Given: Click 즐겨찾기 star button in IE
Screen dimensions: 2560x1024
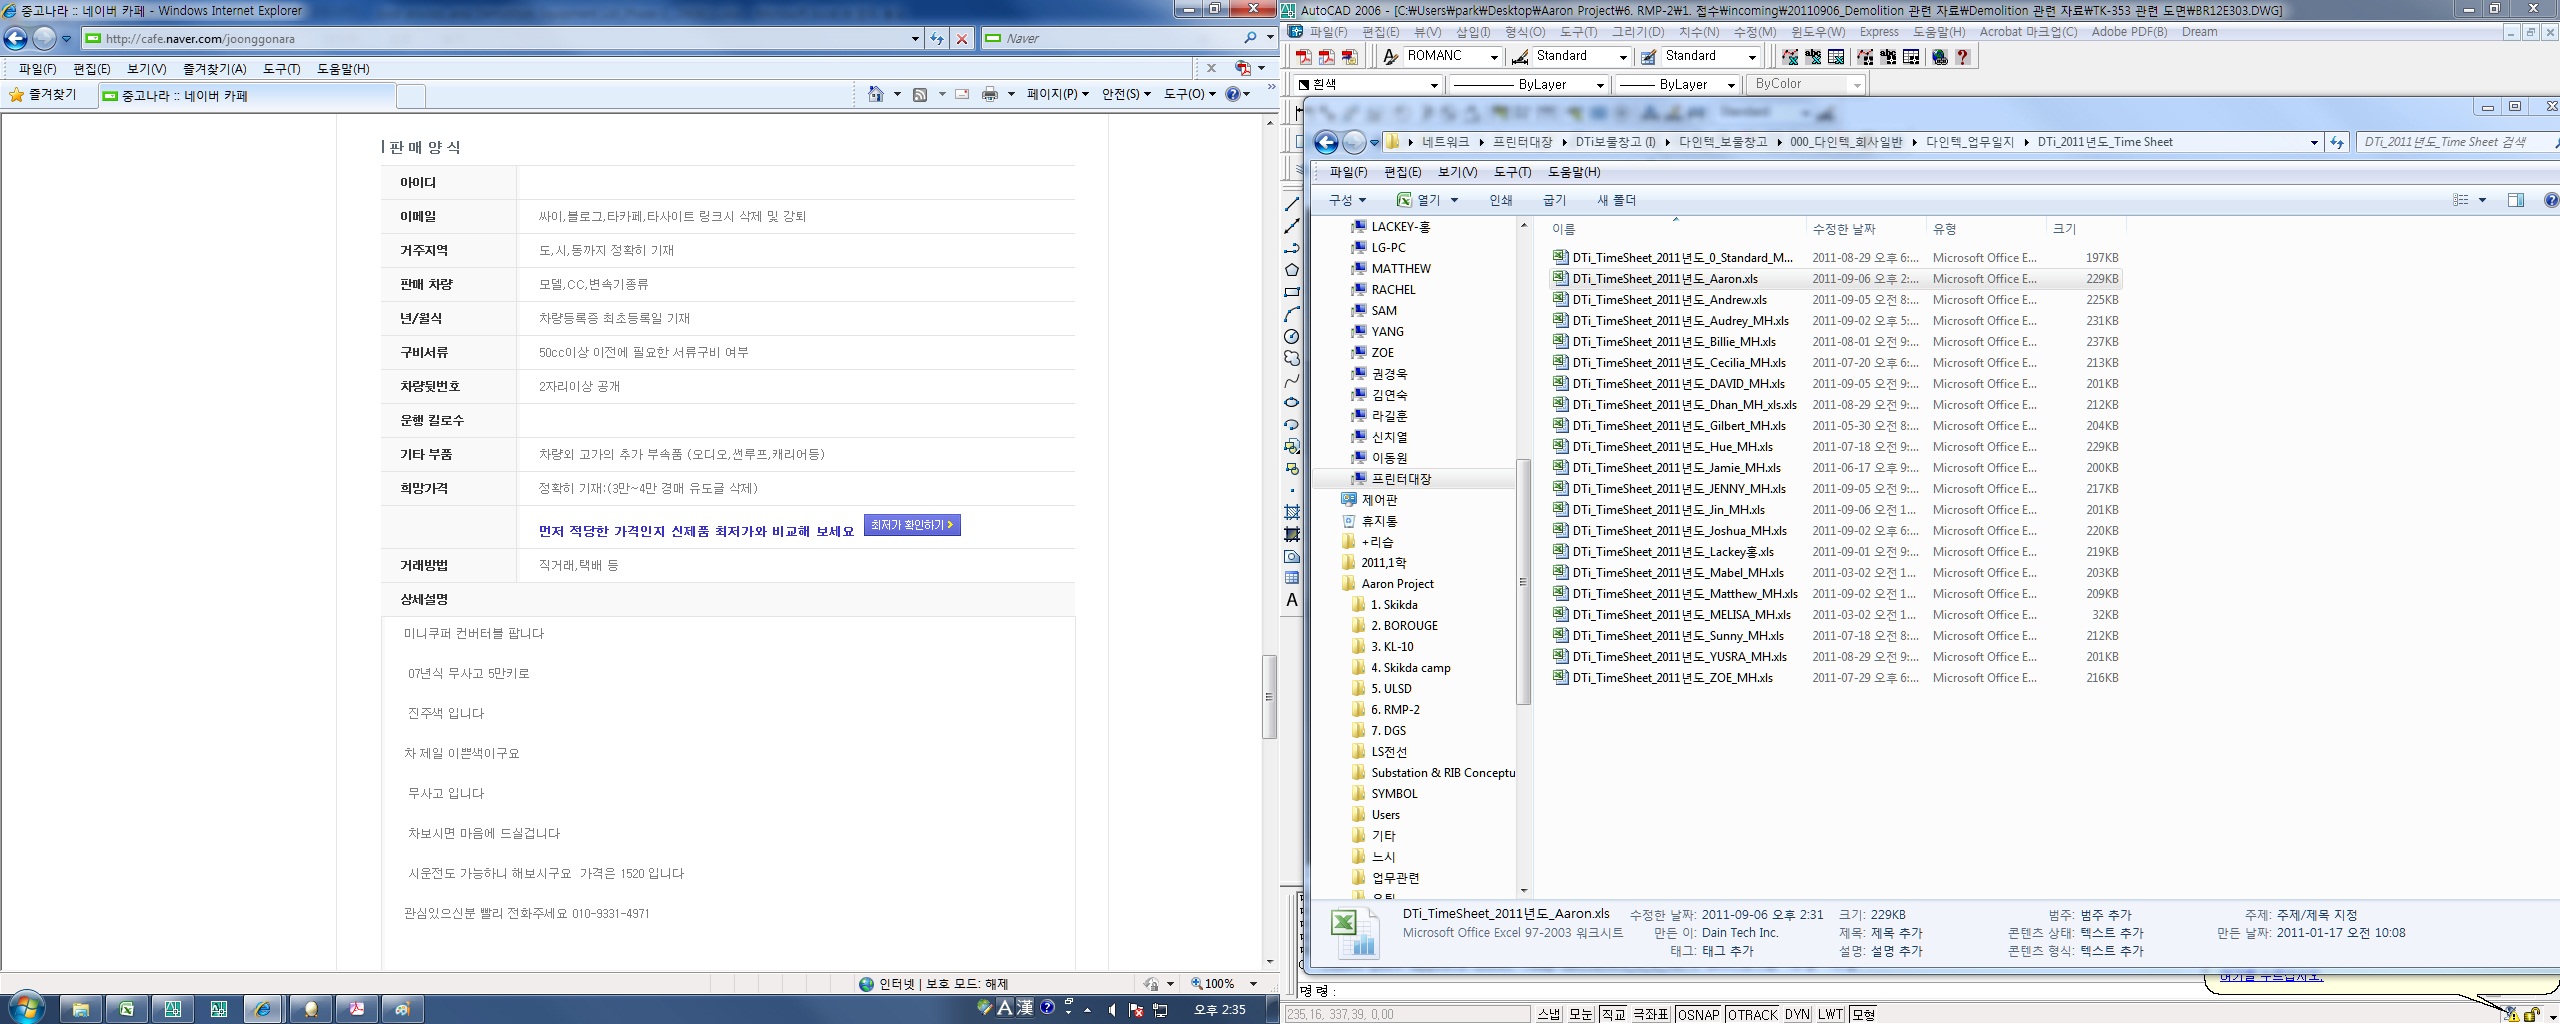Looking at the screenshot, I should [x=43, y=95].
